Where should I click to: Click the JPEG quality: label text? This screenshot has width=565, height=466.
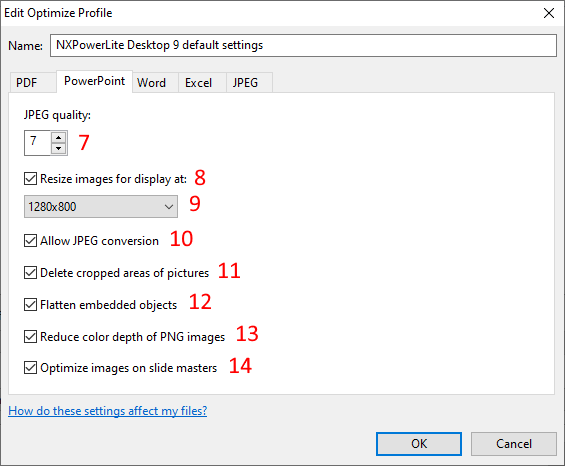[57, 115]
